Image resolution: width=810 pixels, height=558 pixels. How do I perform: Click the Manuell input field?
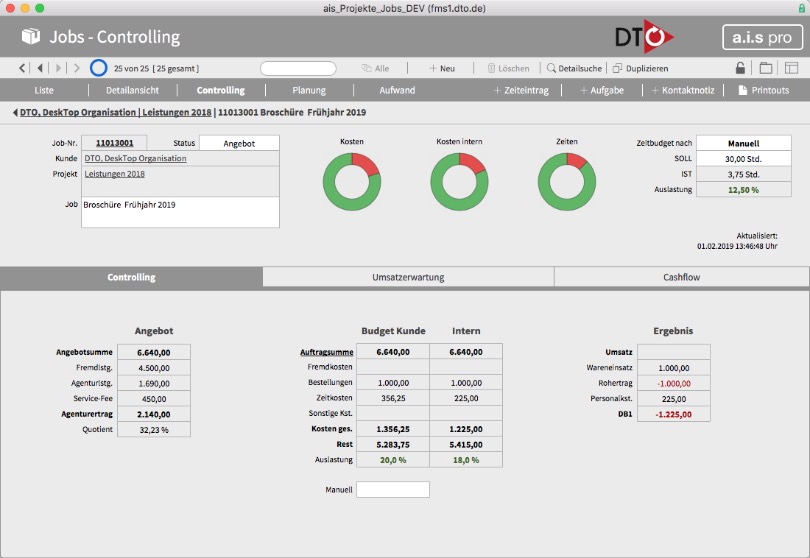[x=393, y=489]
